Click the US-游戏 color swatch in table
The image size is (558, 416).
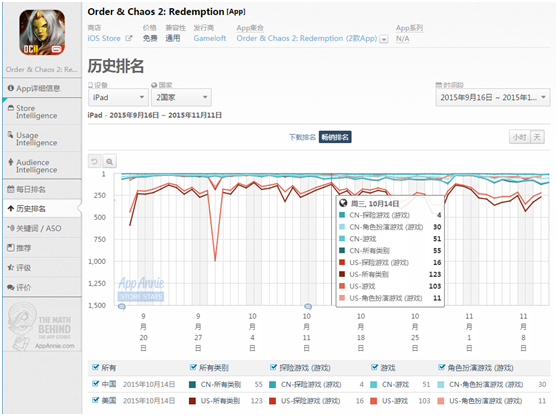pyautogui.click(x=374, y=401)
